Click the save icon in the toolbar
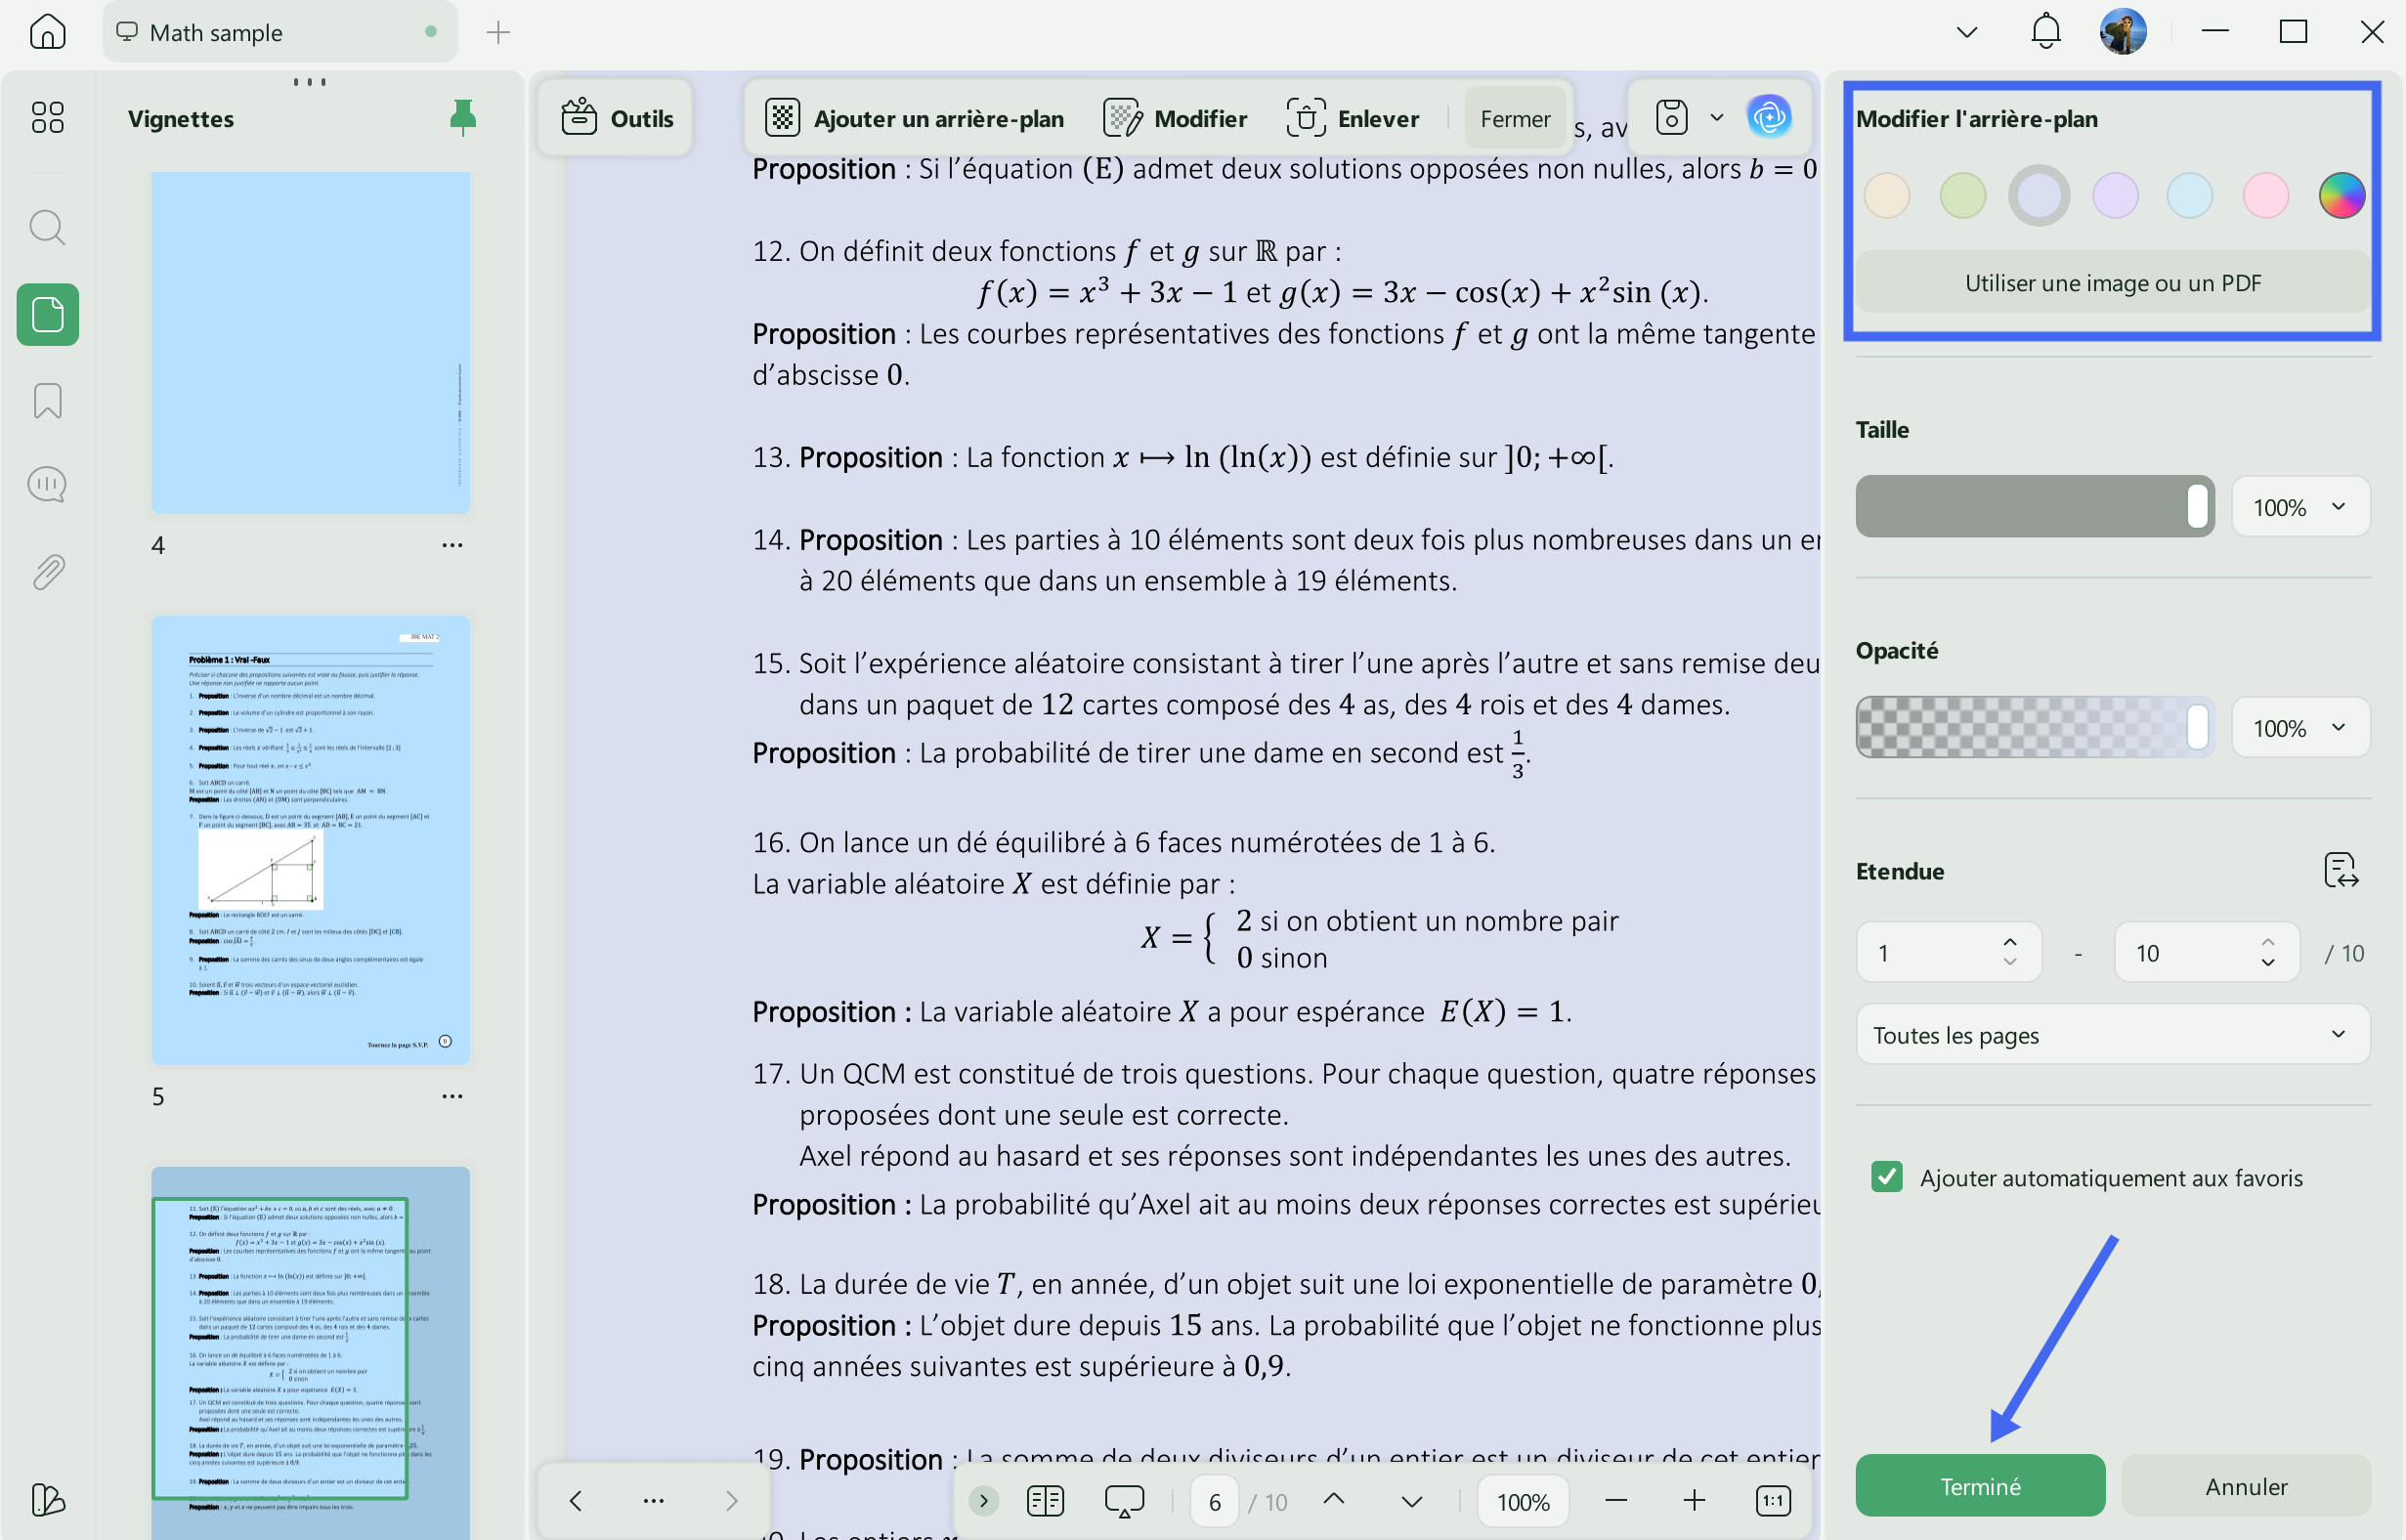The height and width of the screenshot is (1540, 2406). click(1672, 118)
